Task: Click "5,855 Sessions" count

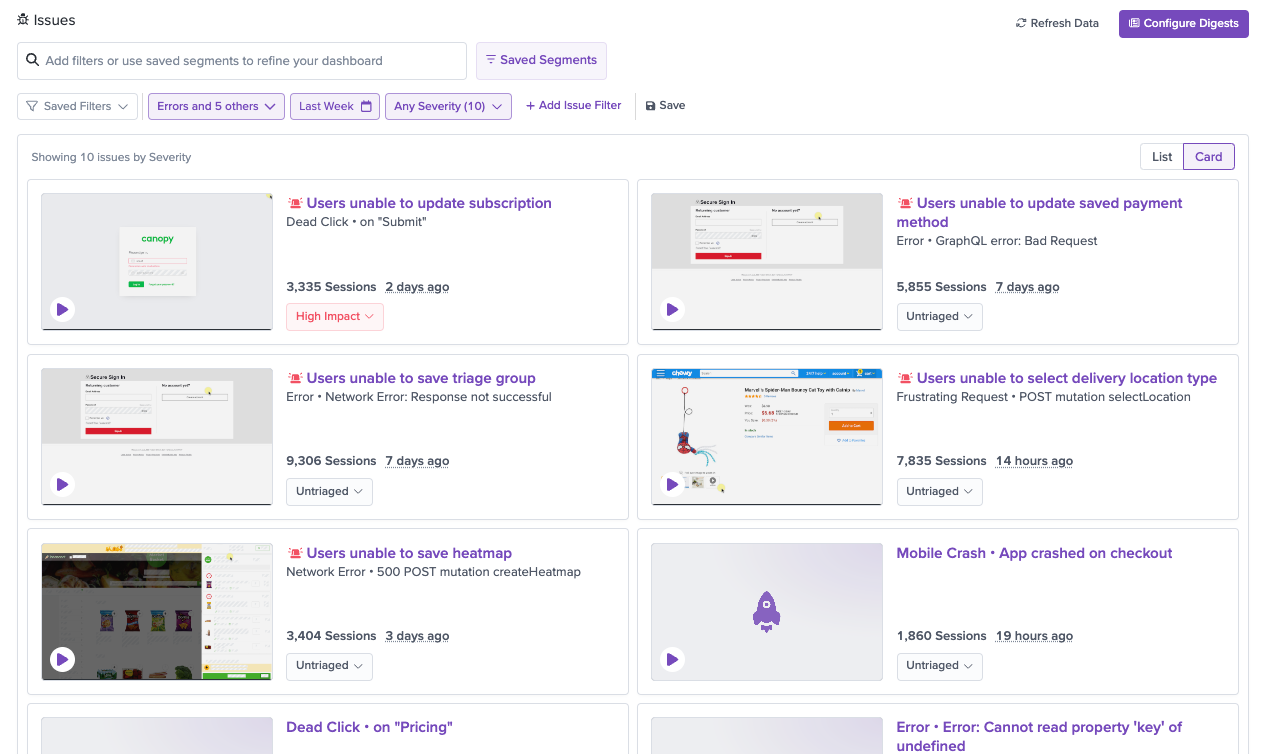Action: 942,287
